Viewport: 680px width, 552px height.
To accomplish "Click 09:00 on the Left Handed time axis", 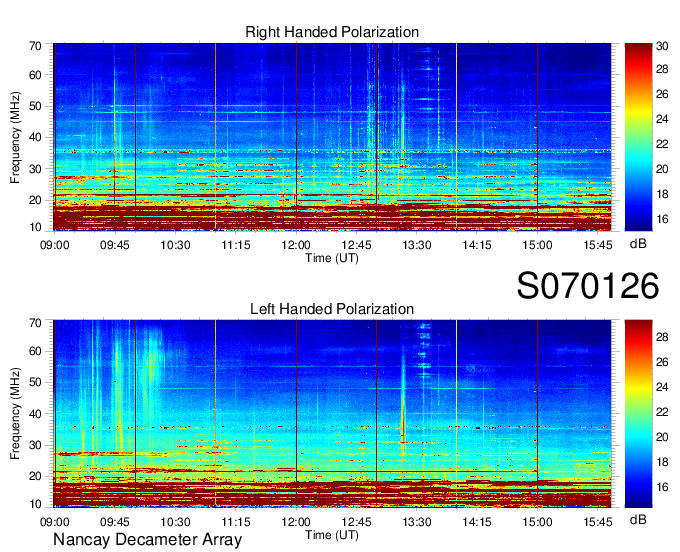I will click(x=55, y=522).
